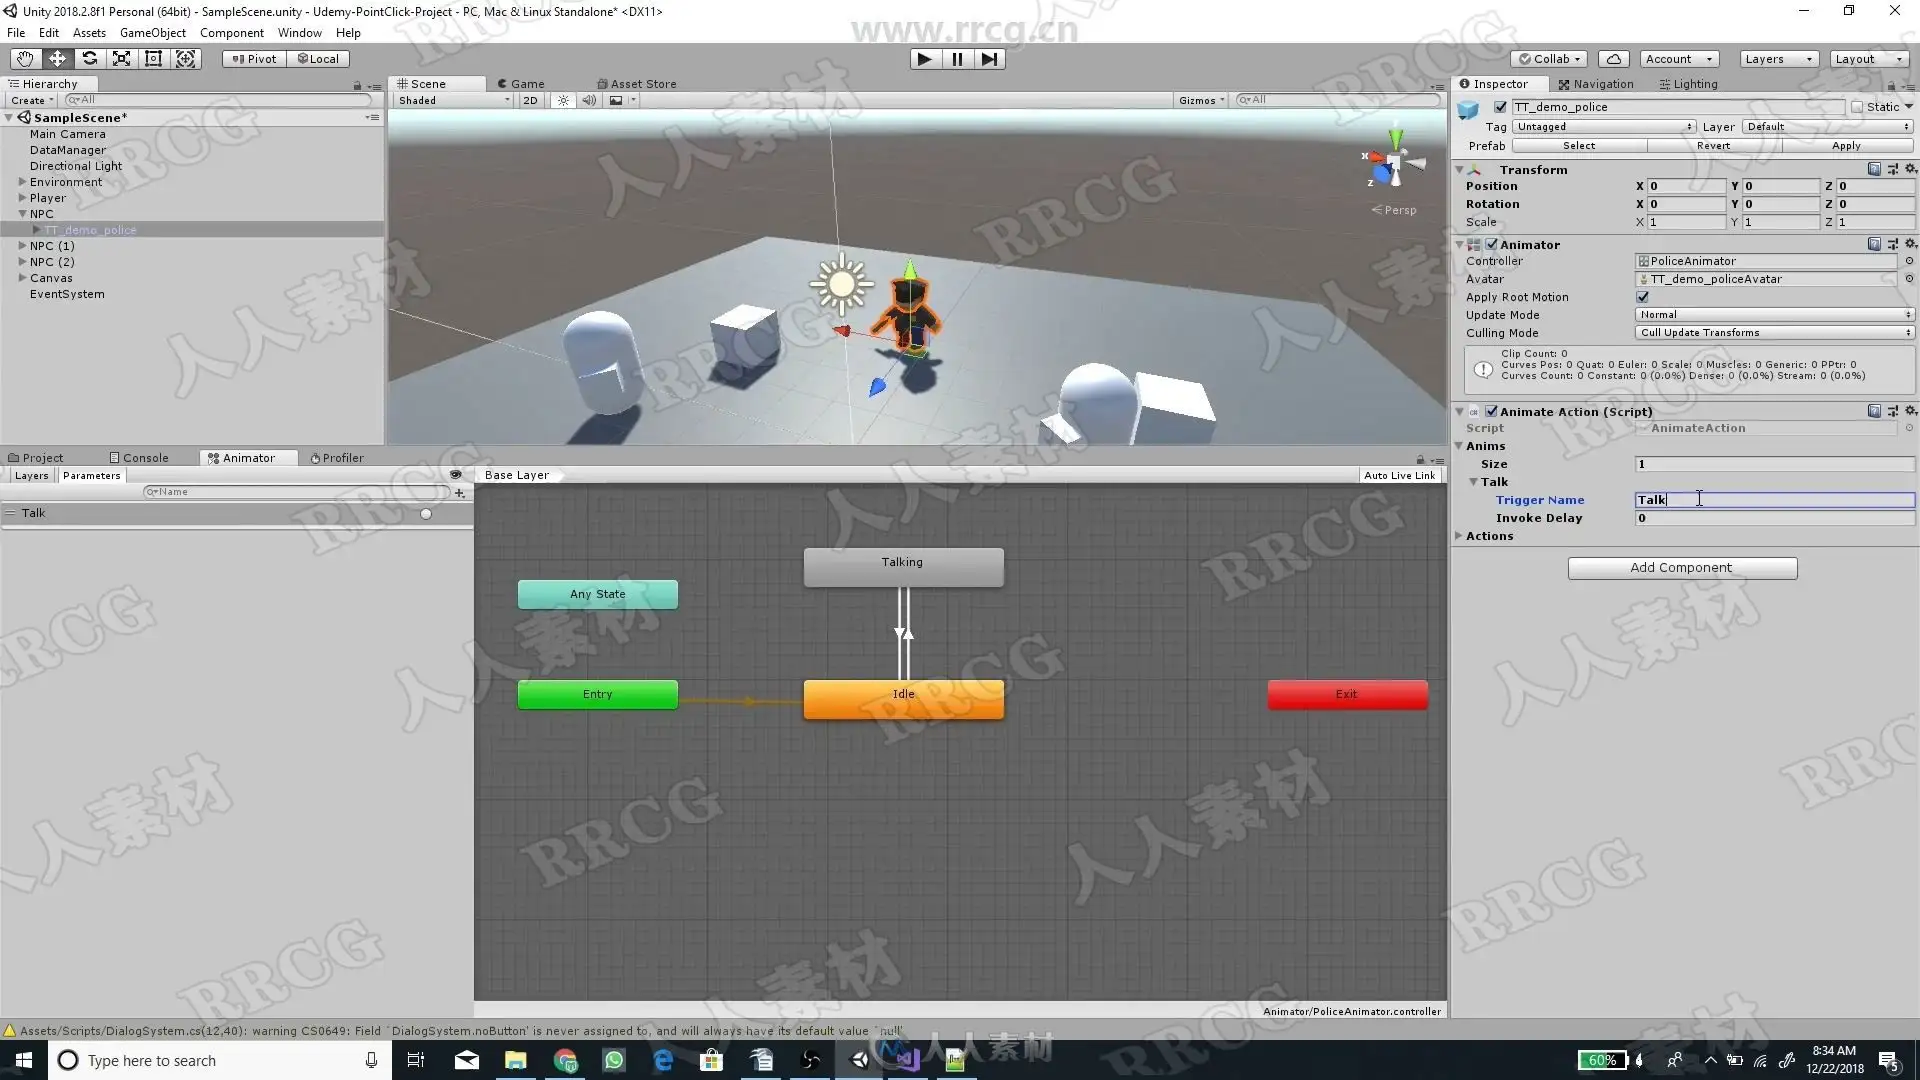Click the Trigger Name input field
This screenshot has width=1920, height=1080.
pos(1775,500)
